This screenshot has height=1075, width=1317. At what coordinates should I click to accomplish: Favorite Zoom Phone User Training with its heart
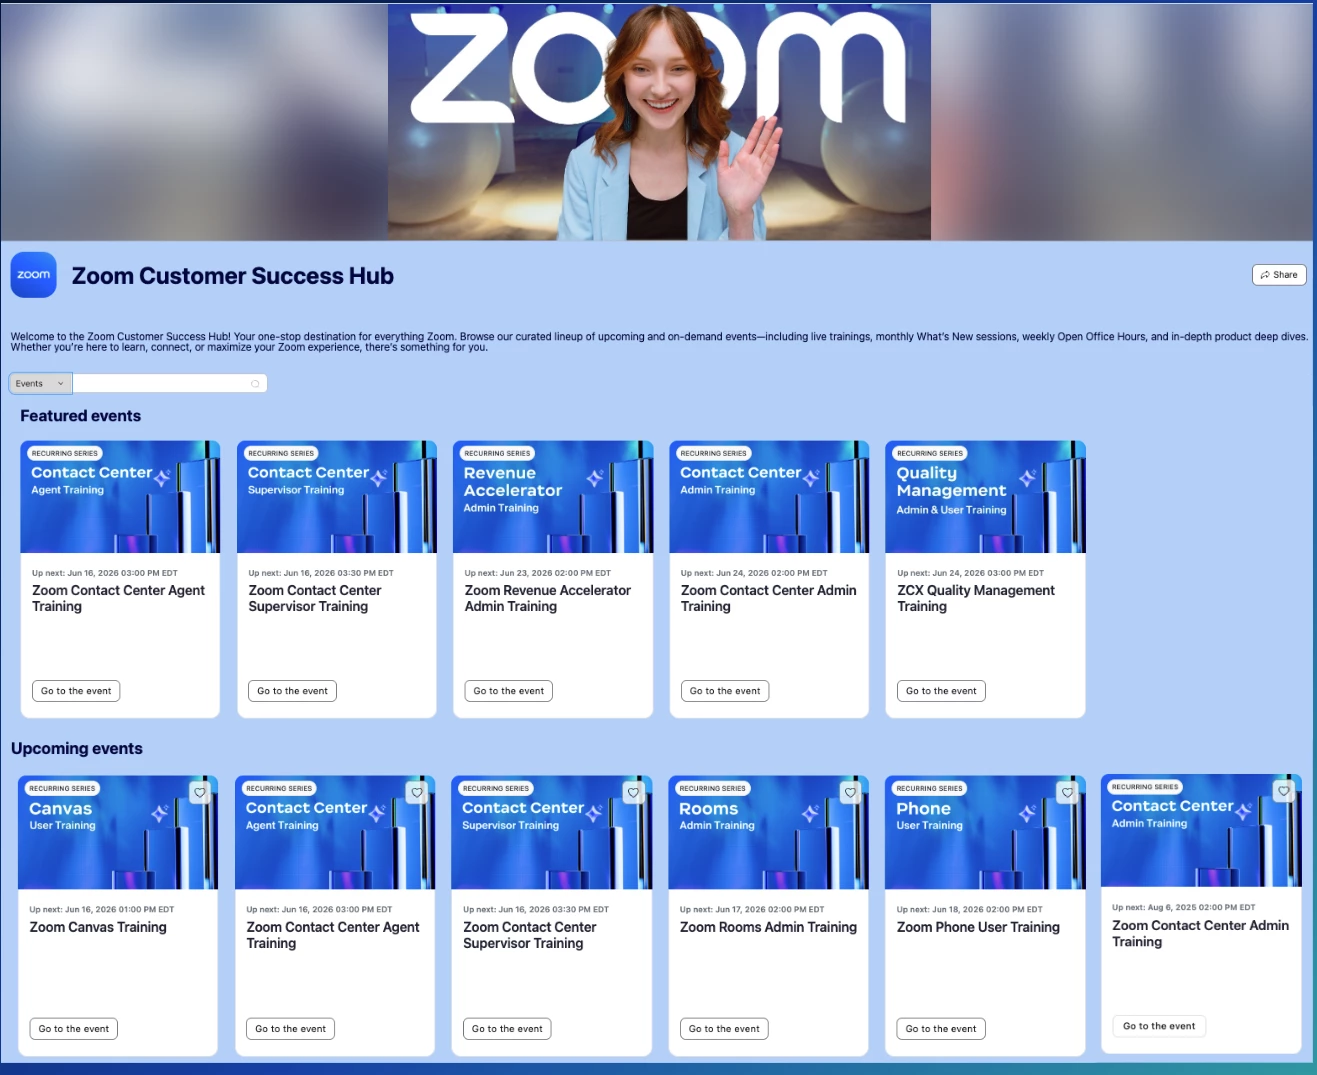click(x=1067, y=792)
